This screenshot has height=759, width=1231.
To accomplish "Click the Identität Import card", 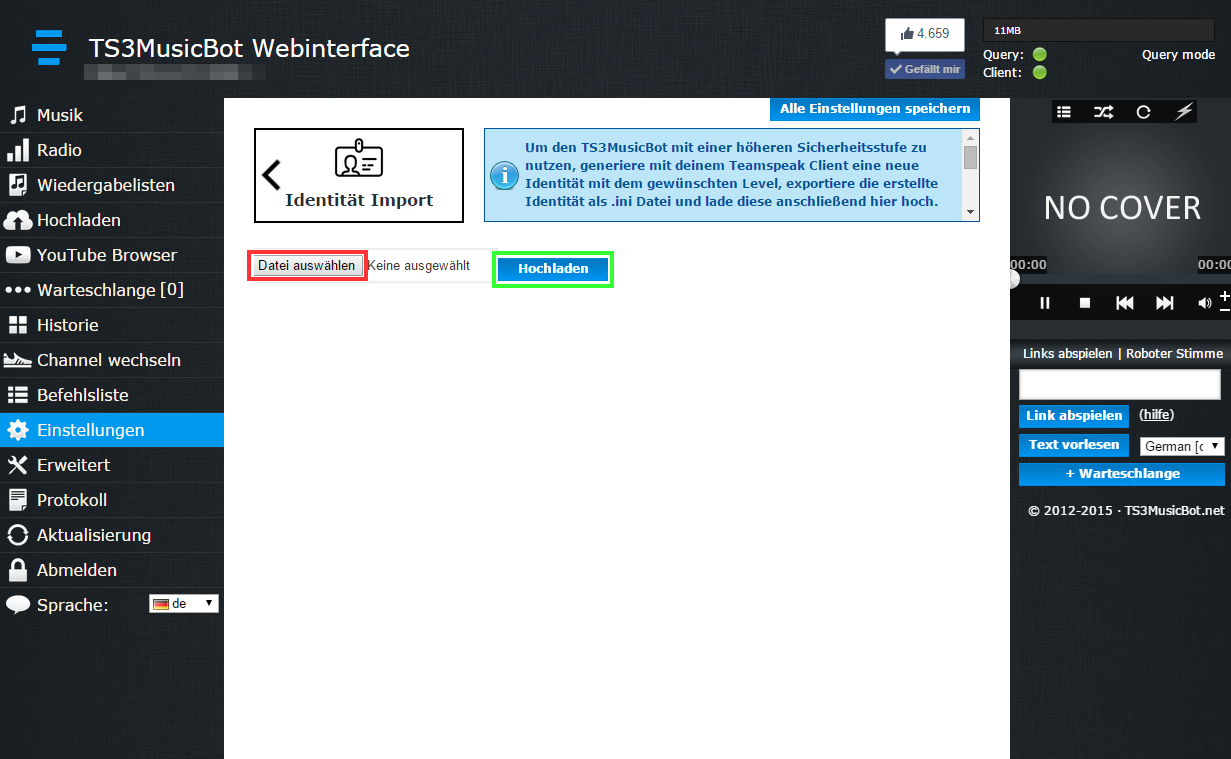I will (x=359, y=176).
